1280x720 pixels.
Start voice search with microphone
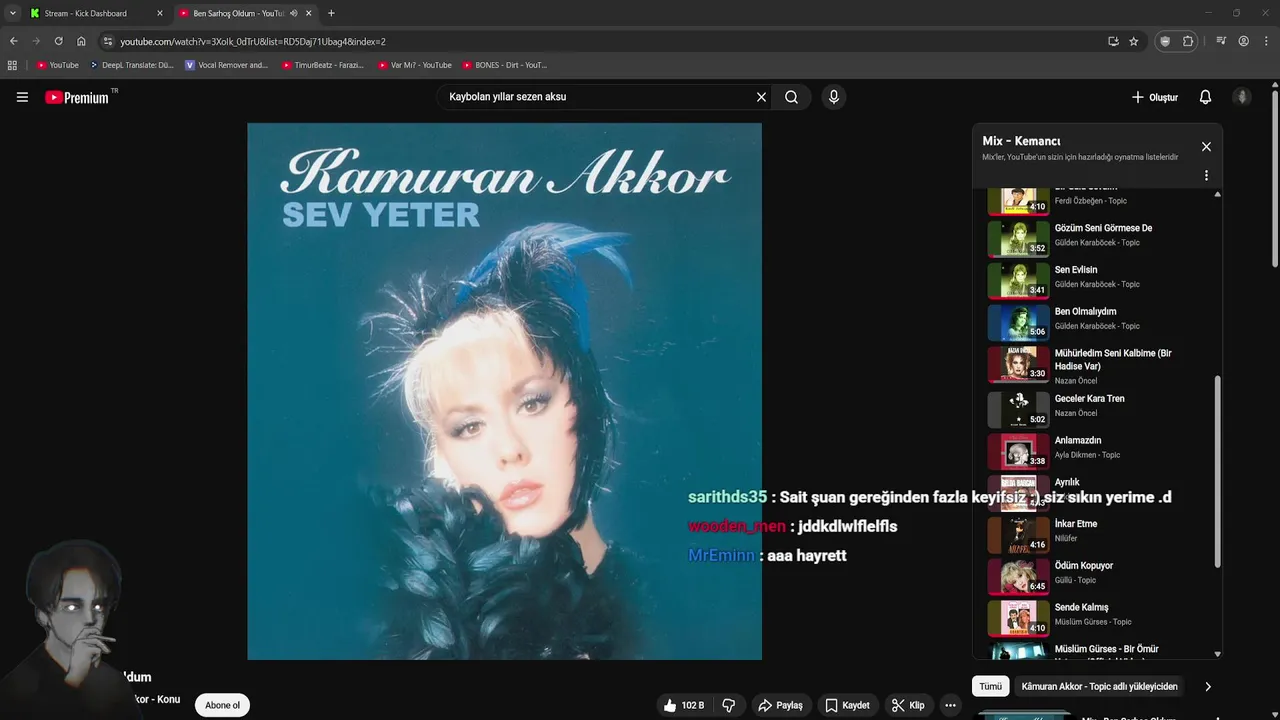coord(834,97)
